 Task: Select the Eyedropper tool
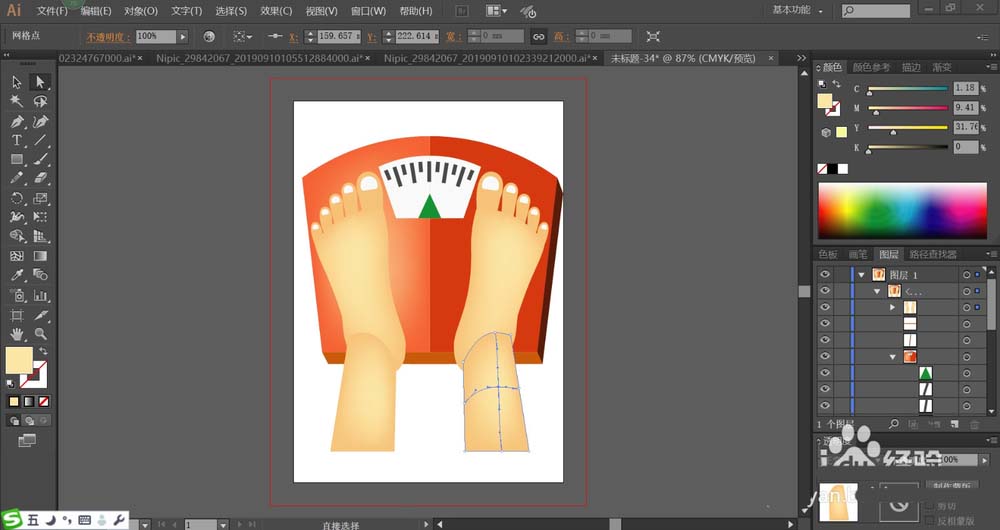[17, 275]
